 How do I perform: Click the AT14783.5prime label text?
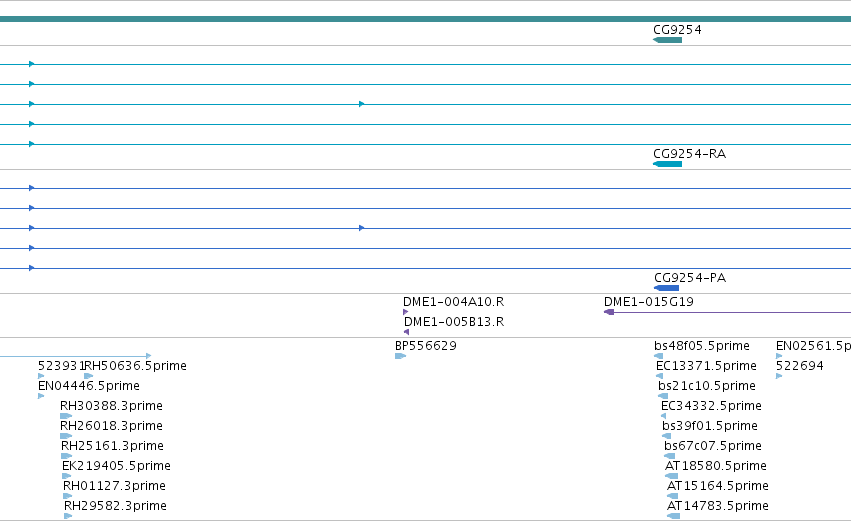tap(717, 506)
